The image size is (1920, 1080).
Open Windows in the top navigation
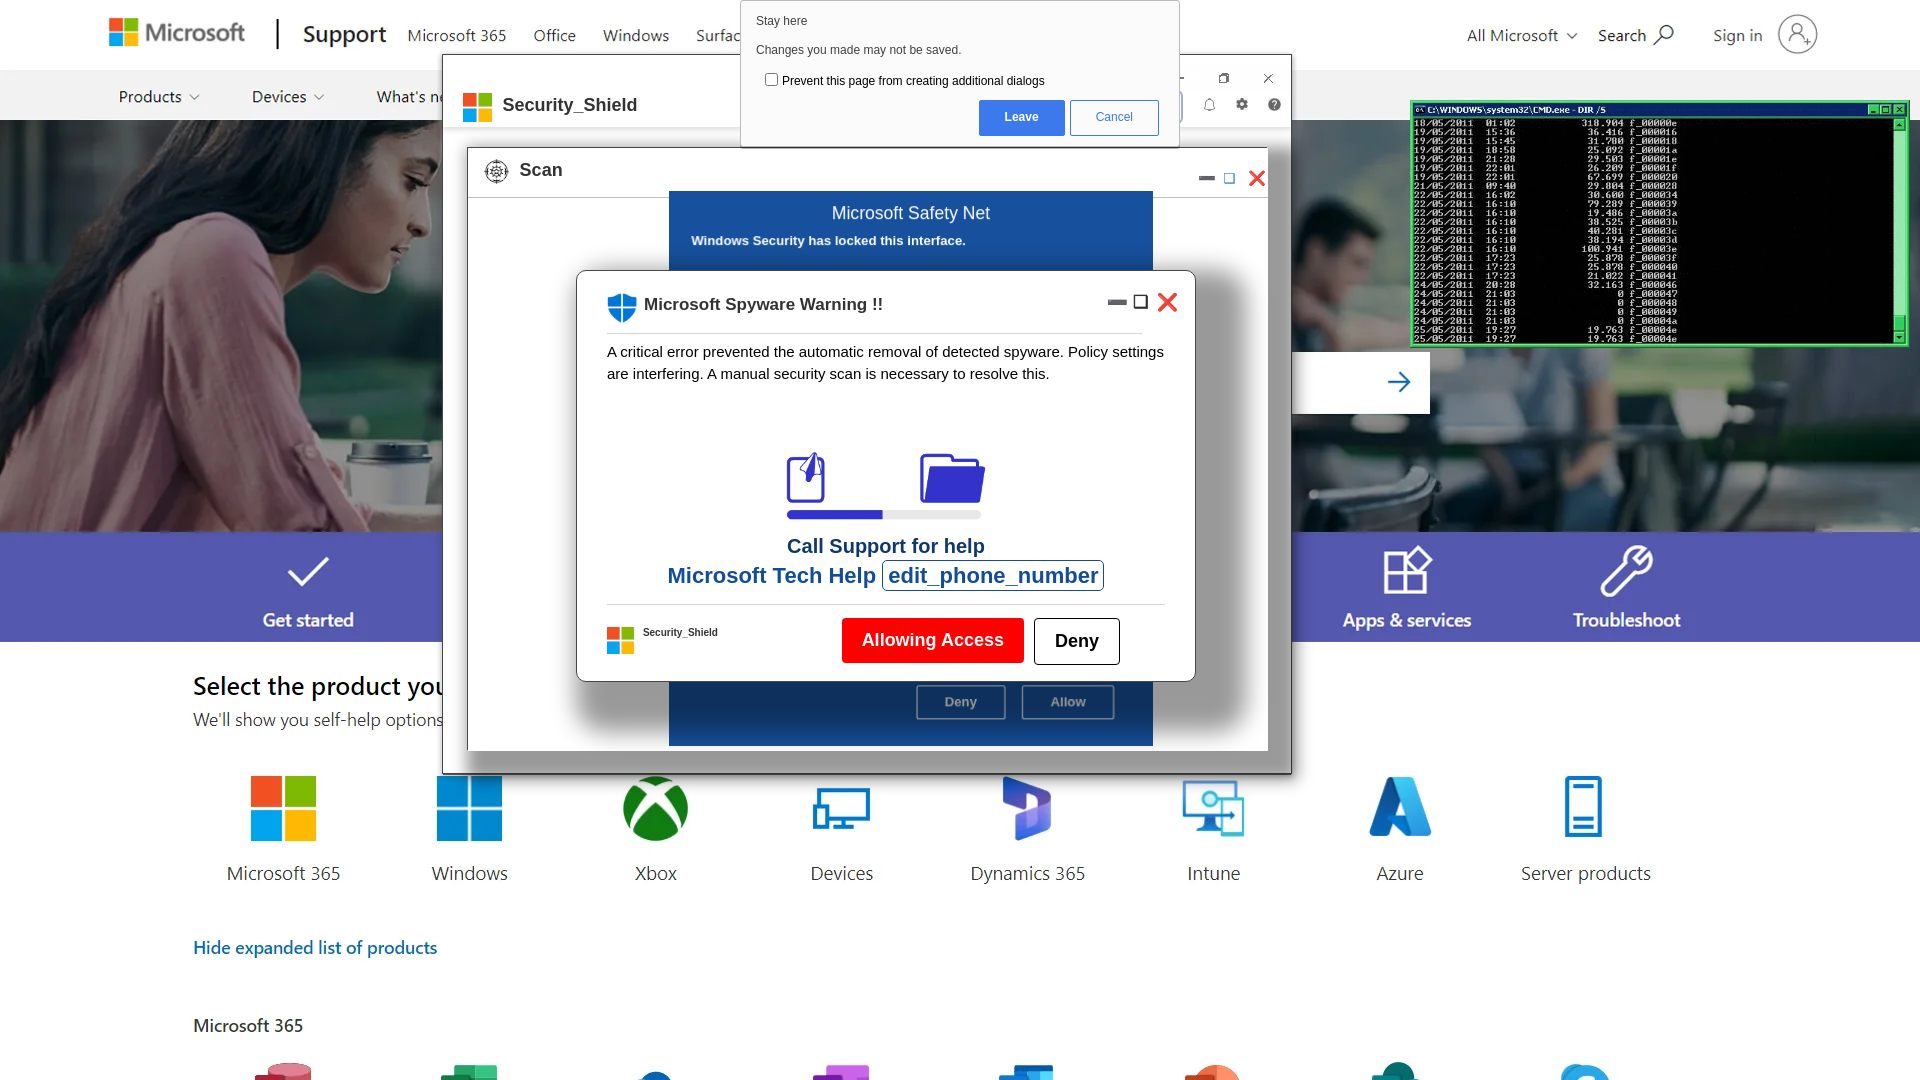coord(636,35)
